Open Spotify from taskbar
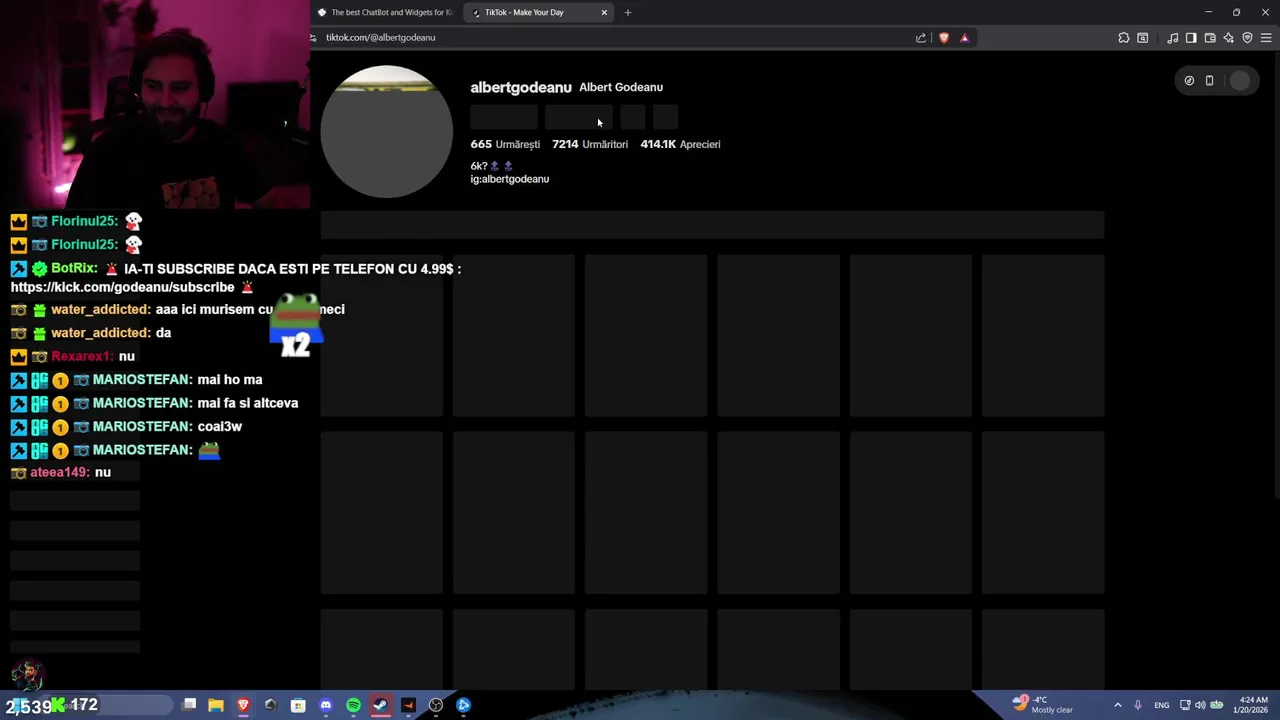 pyautogui.click(x=353, y=705)
